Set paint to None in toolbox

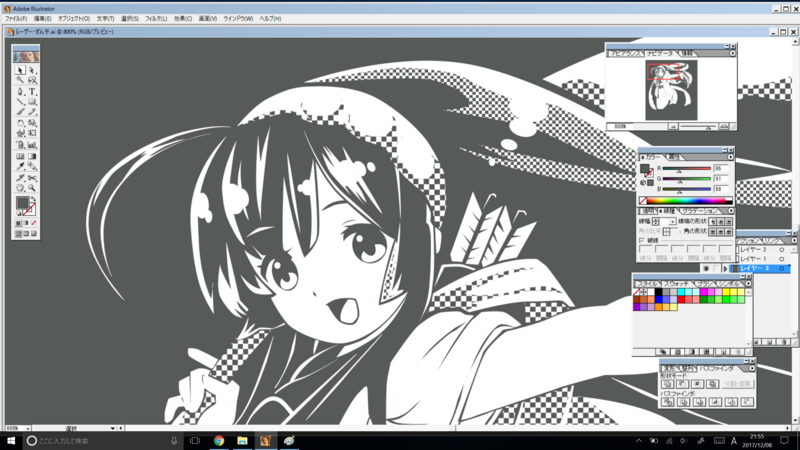pos(34,223)
